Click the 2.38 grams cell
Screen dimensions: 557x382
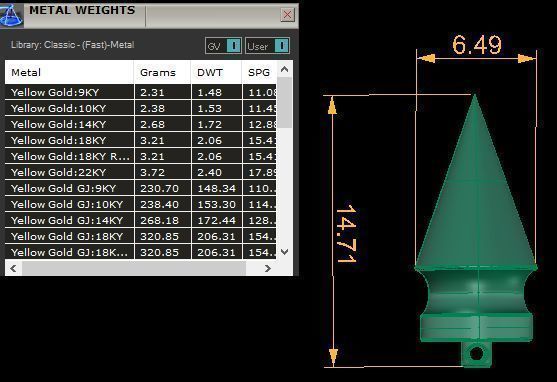163,108
